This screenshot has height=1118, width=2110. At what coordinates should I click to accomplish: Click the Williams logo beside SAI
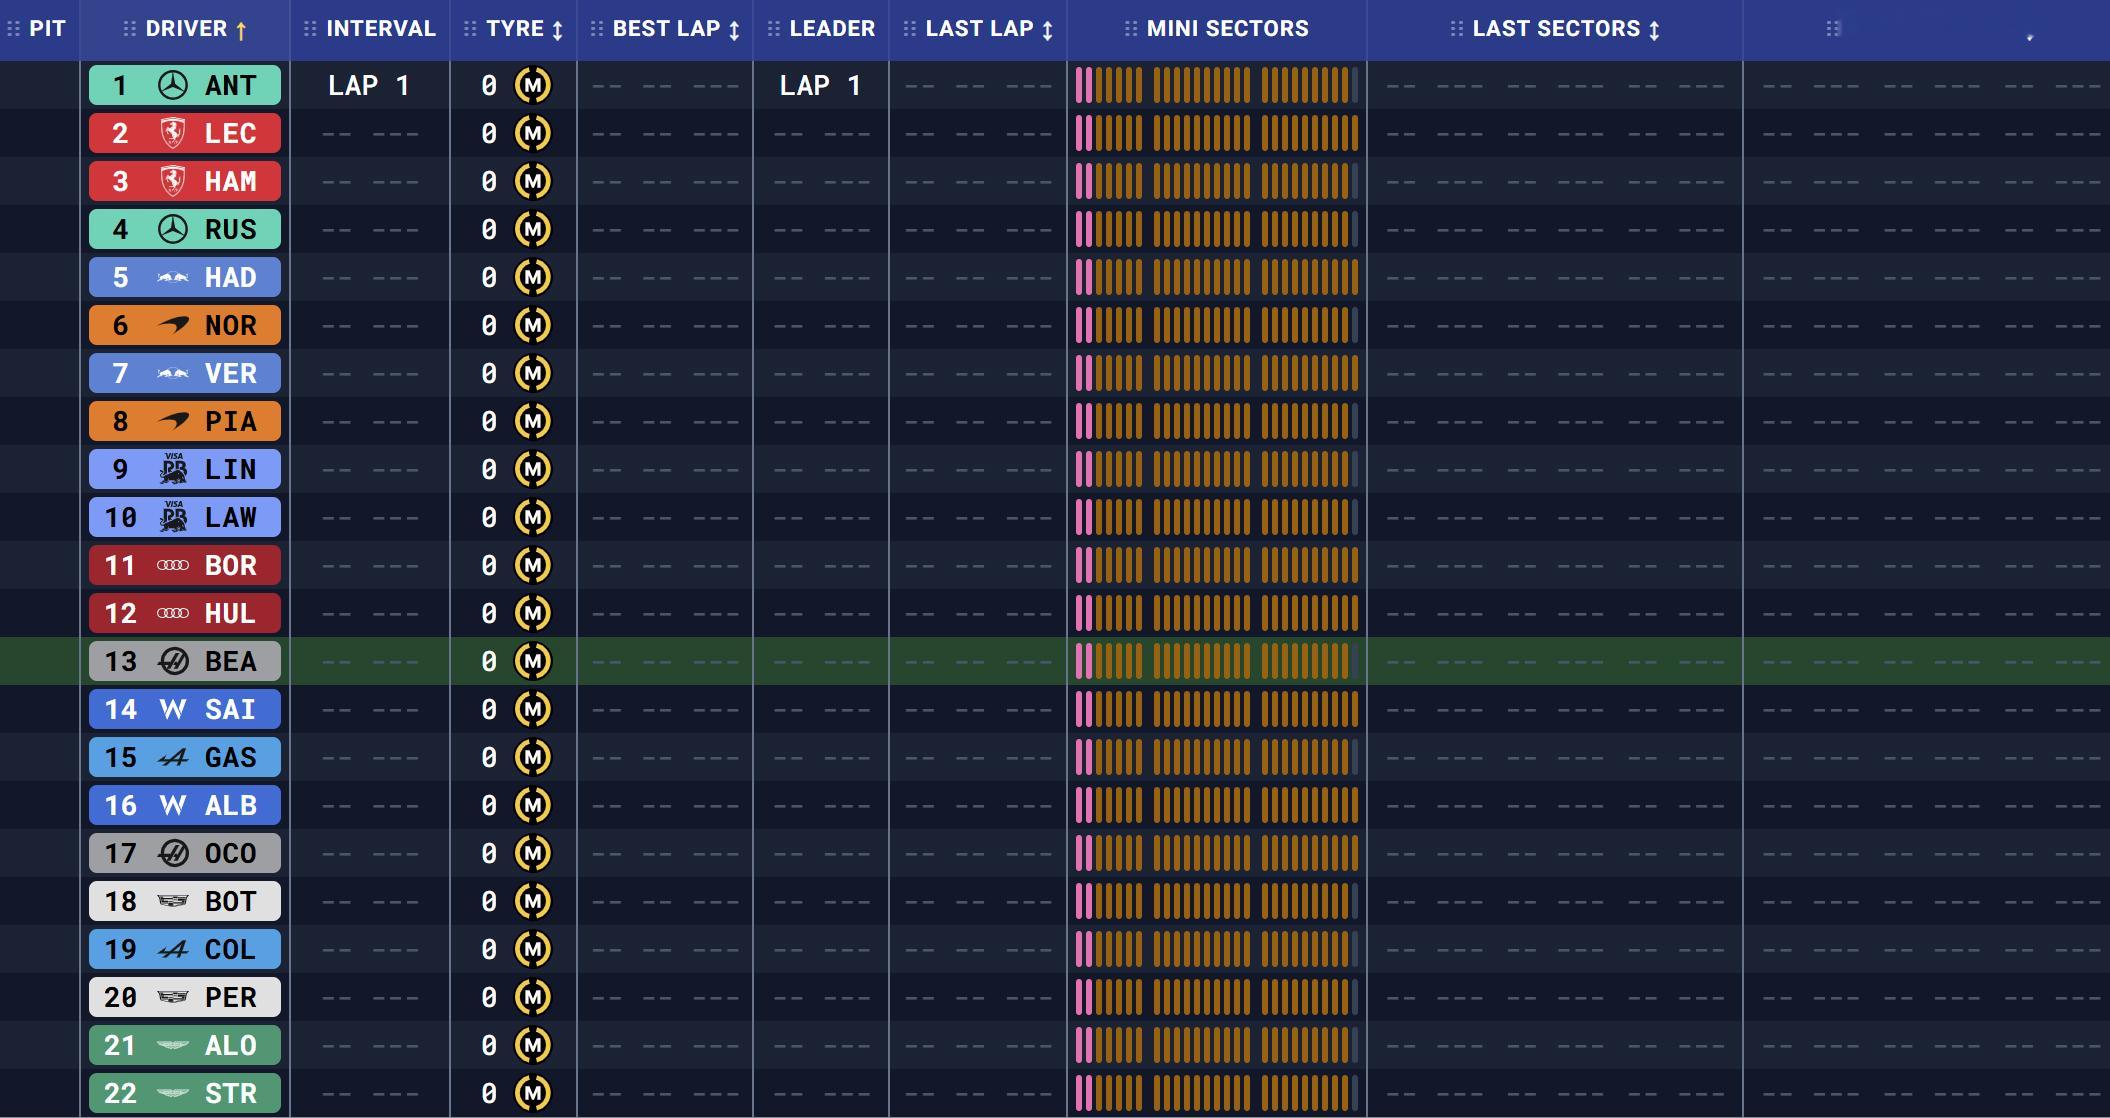click(x=173, y=709)
